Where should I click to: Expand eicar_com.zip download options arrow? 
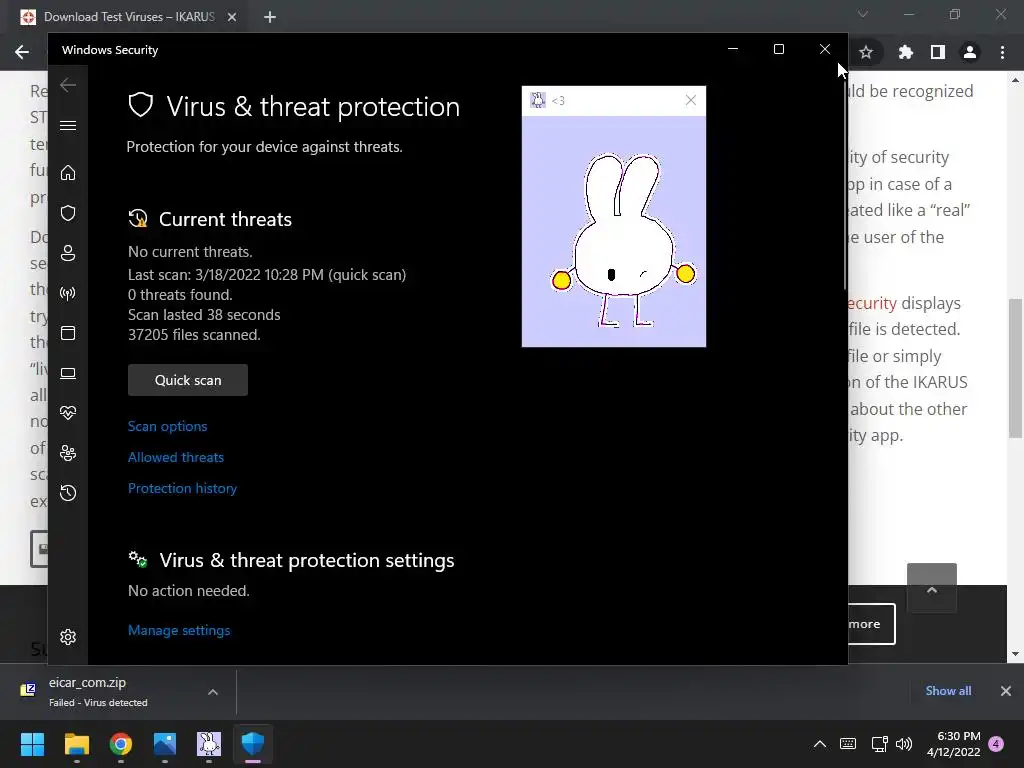coord(213,692)
